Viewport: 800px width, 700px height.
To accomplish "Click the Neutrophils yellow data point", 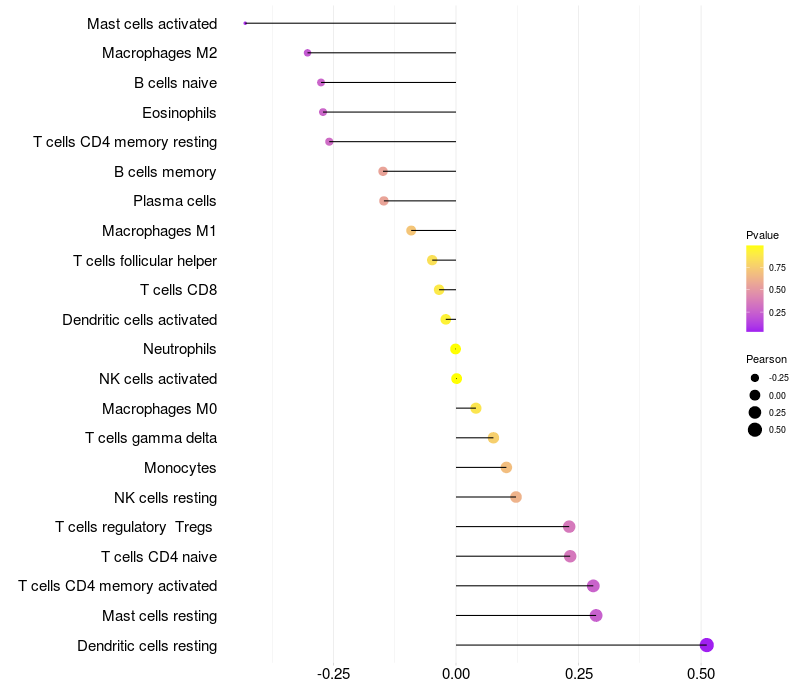I will (x=456, y=349).
